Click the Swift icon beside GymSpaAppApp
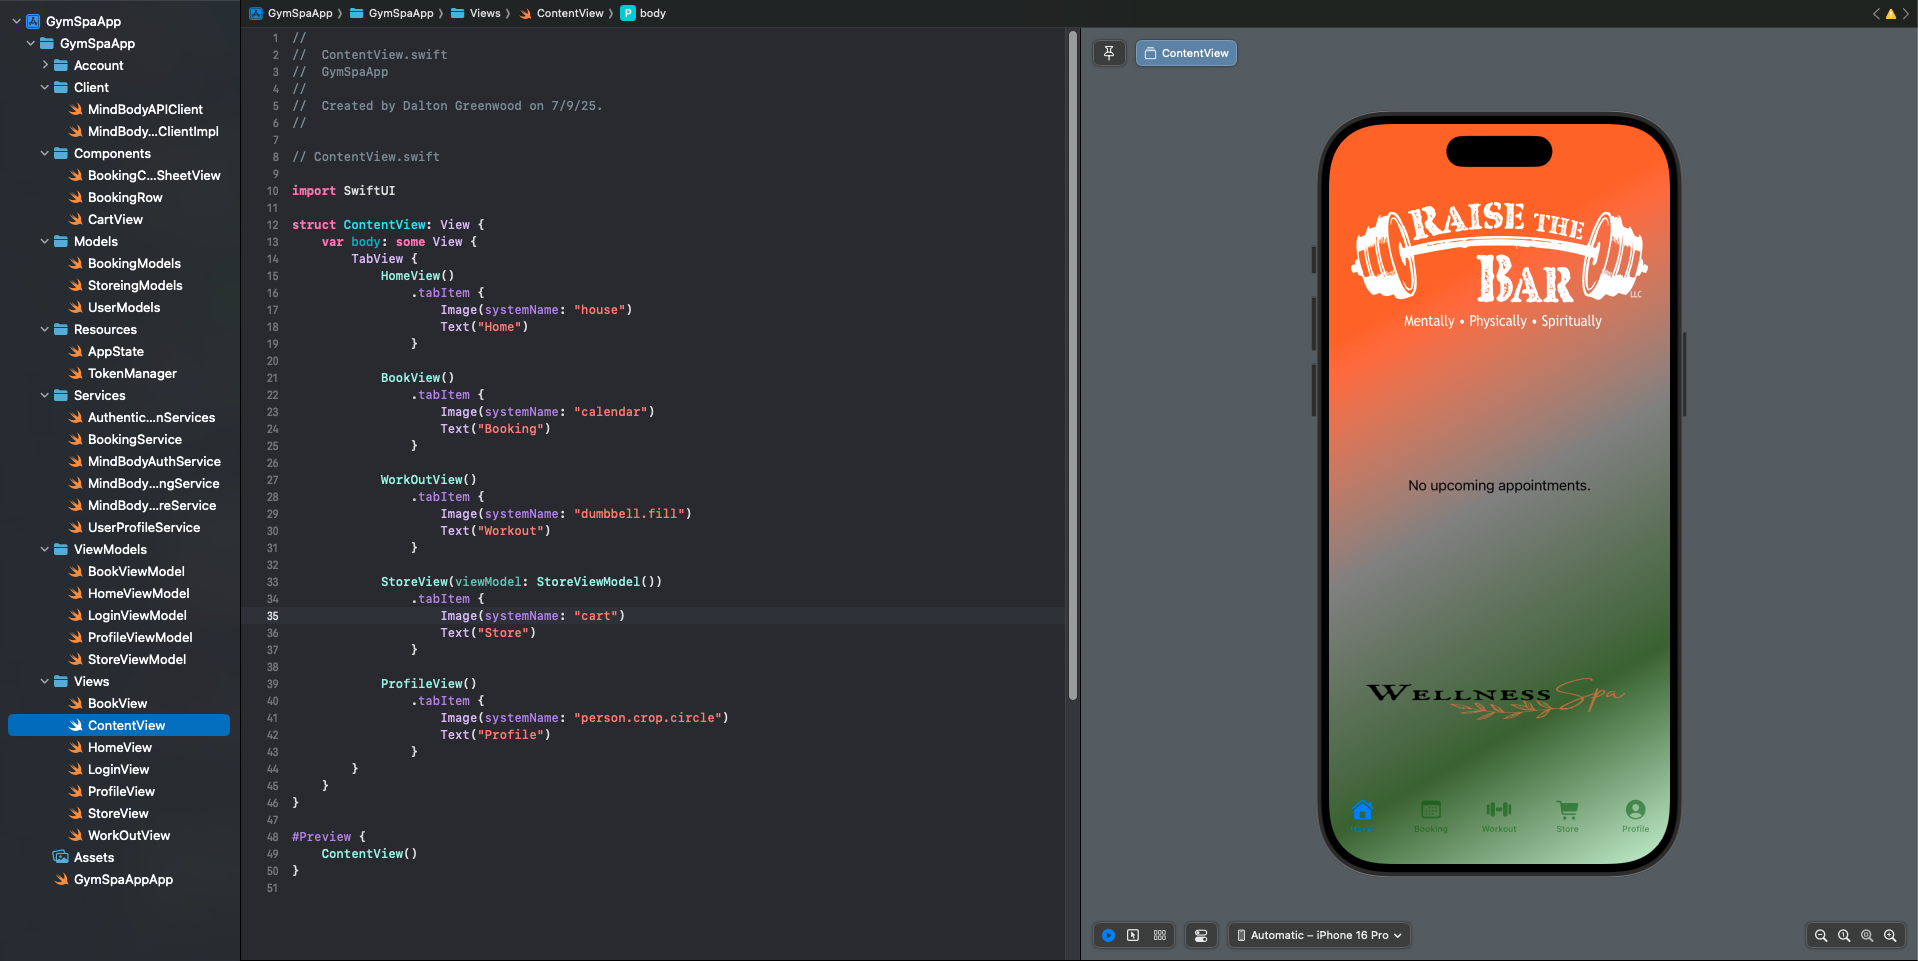Screen dimensions: 1918x961 click(x=61, y=879)
